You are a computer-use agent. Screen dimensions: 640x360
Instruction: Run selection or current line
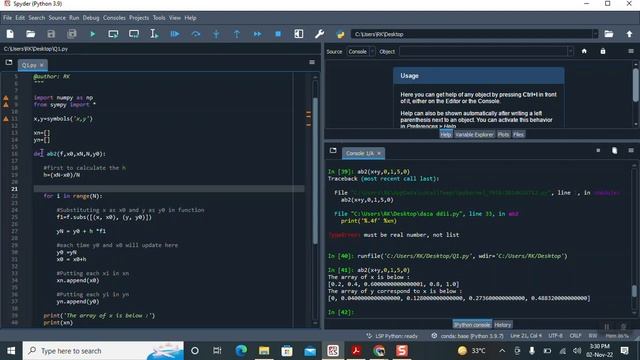pyautogui.click(x=154, y=34)
